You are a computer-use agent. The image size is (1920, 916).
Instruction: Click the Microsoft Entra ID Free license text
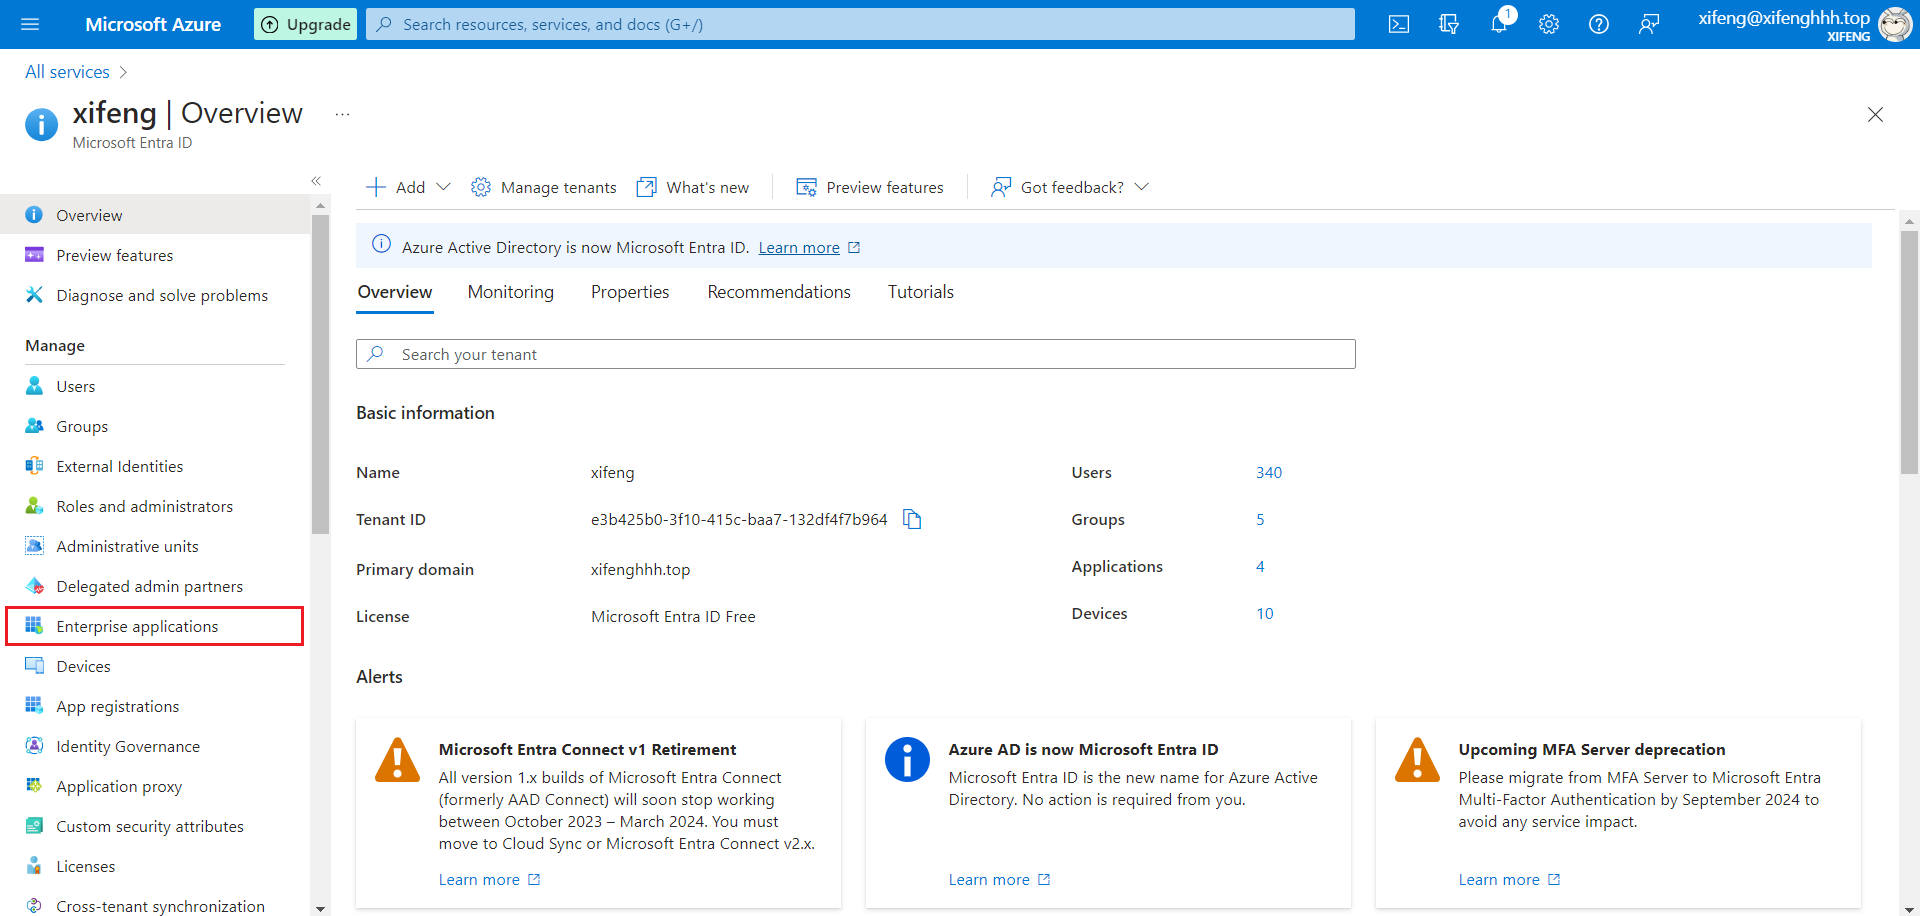coord(673,616)
